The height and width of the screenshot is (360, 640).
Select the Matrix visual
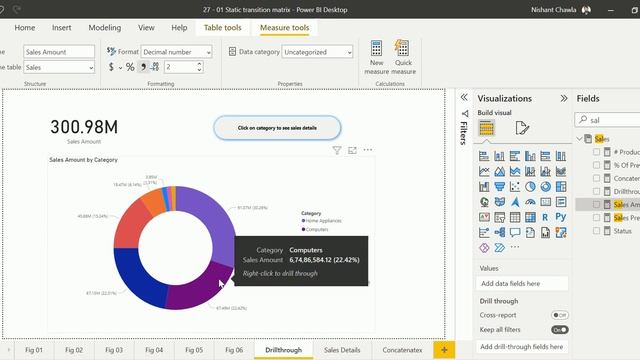[530, 217]
